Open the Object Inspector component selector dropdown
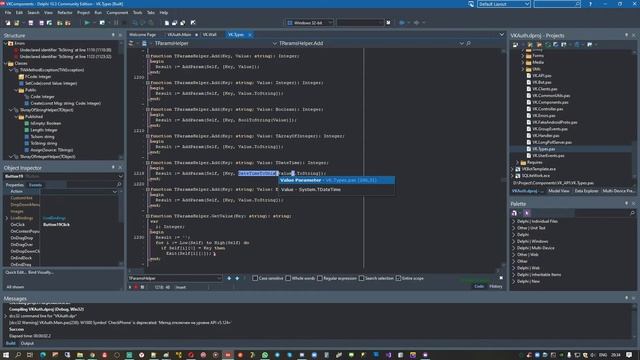The width and height of the screenshot is (640, 360). click(x=120, y=176)
